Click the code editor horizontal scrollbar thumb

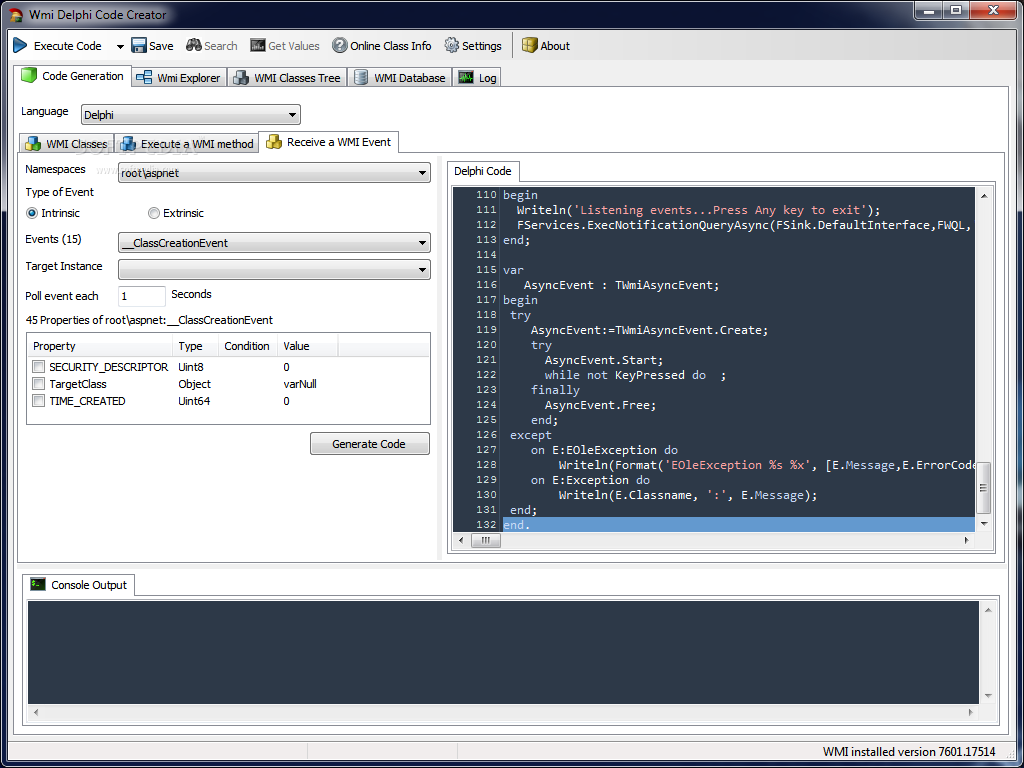pyautogui.click(x=486, y=540)
